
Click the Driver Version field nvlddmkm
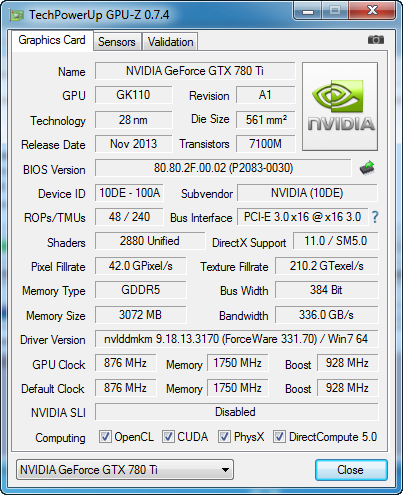[x=236, y=339]
